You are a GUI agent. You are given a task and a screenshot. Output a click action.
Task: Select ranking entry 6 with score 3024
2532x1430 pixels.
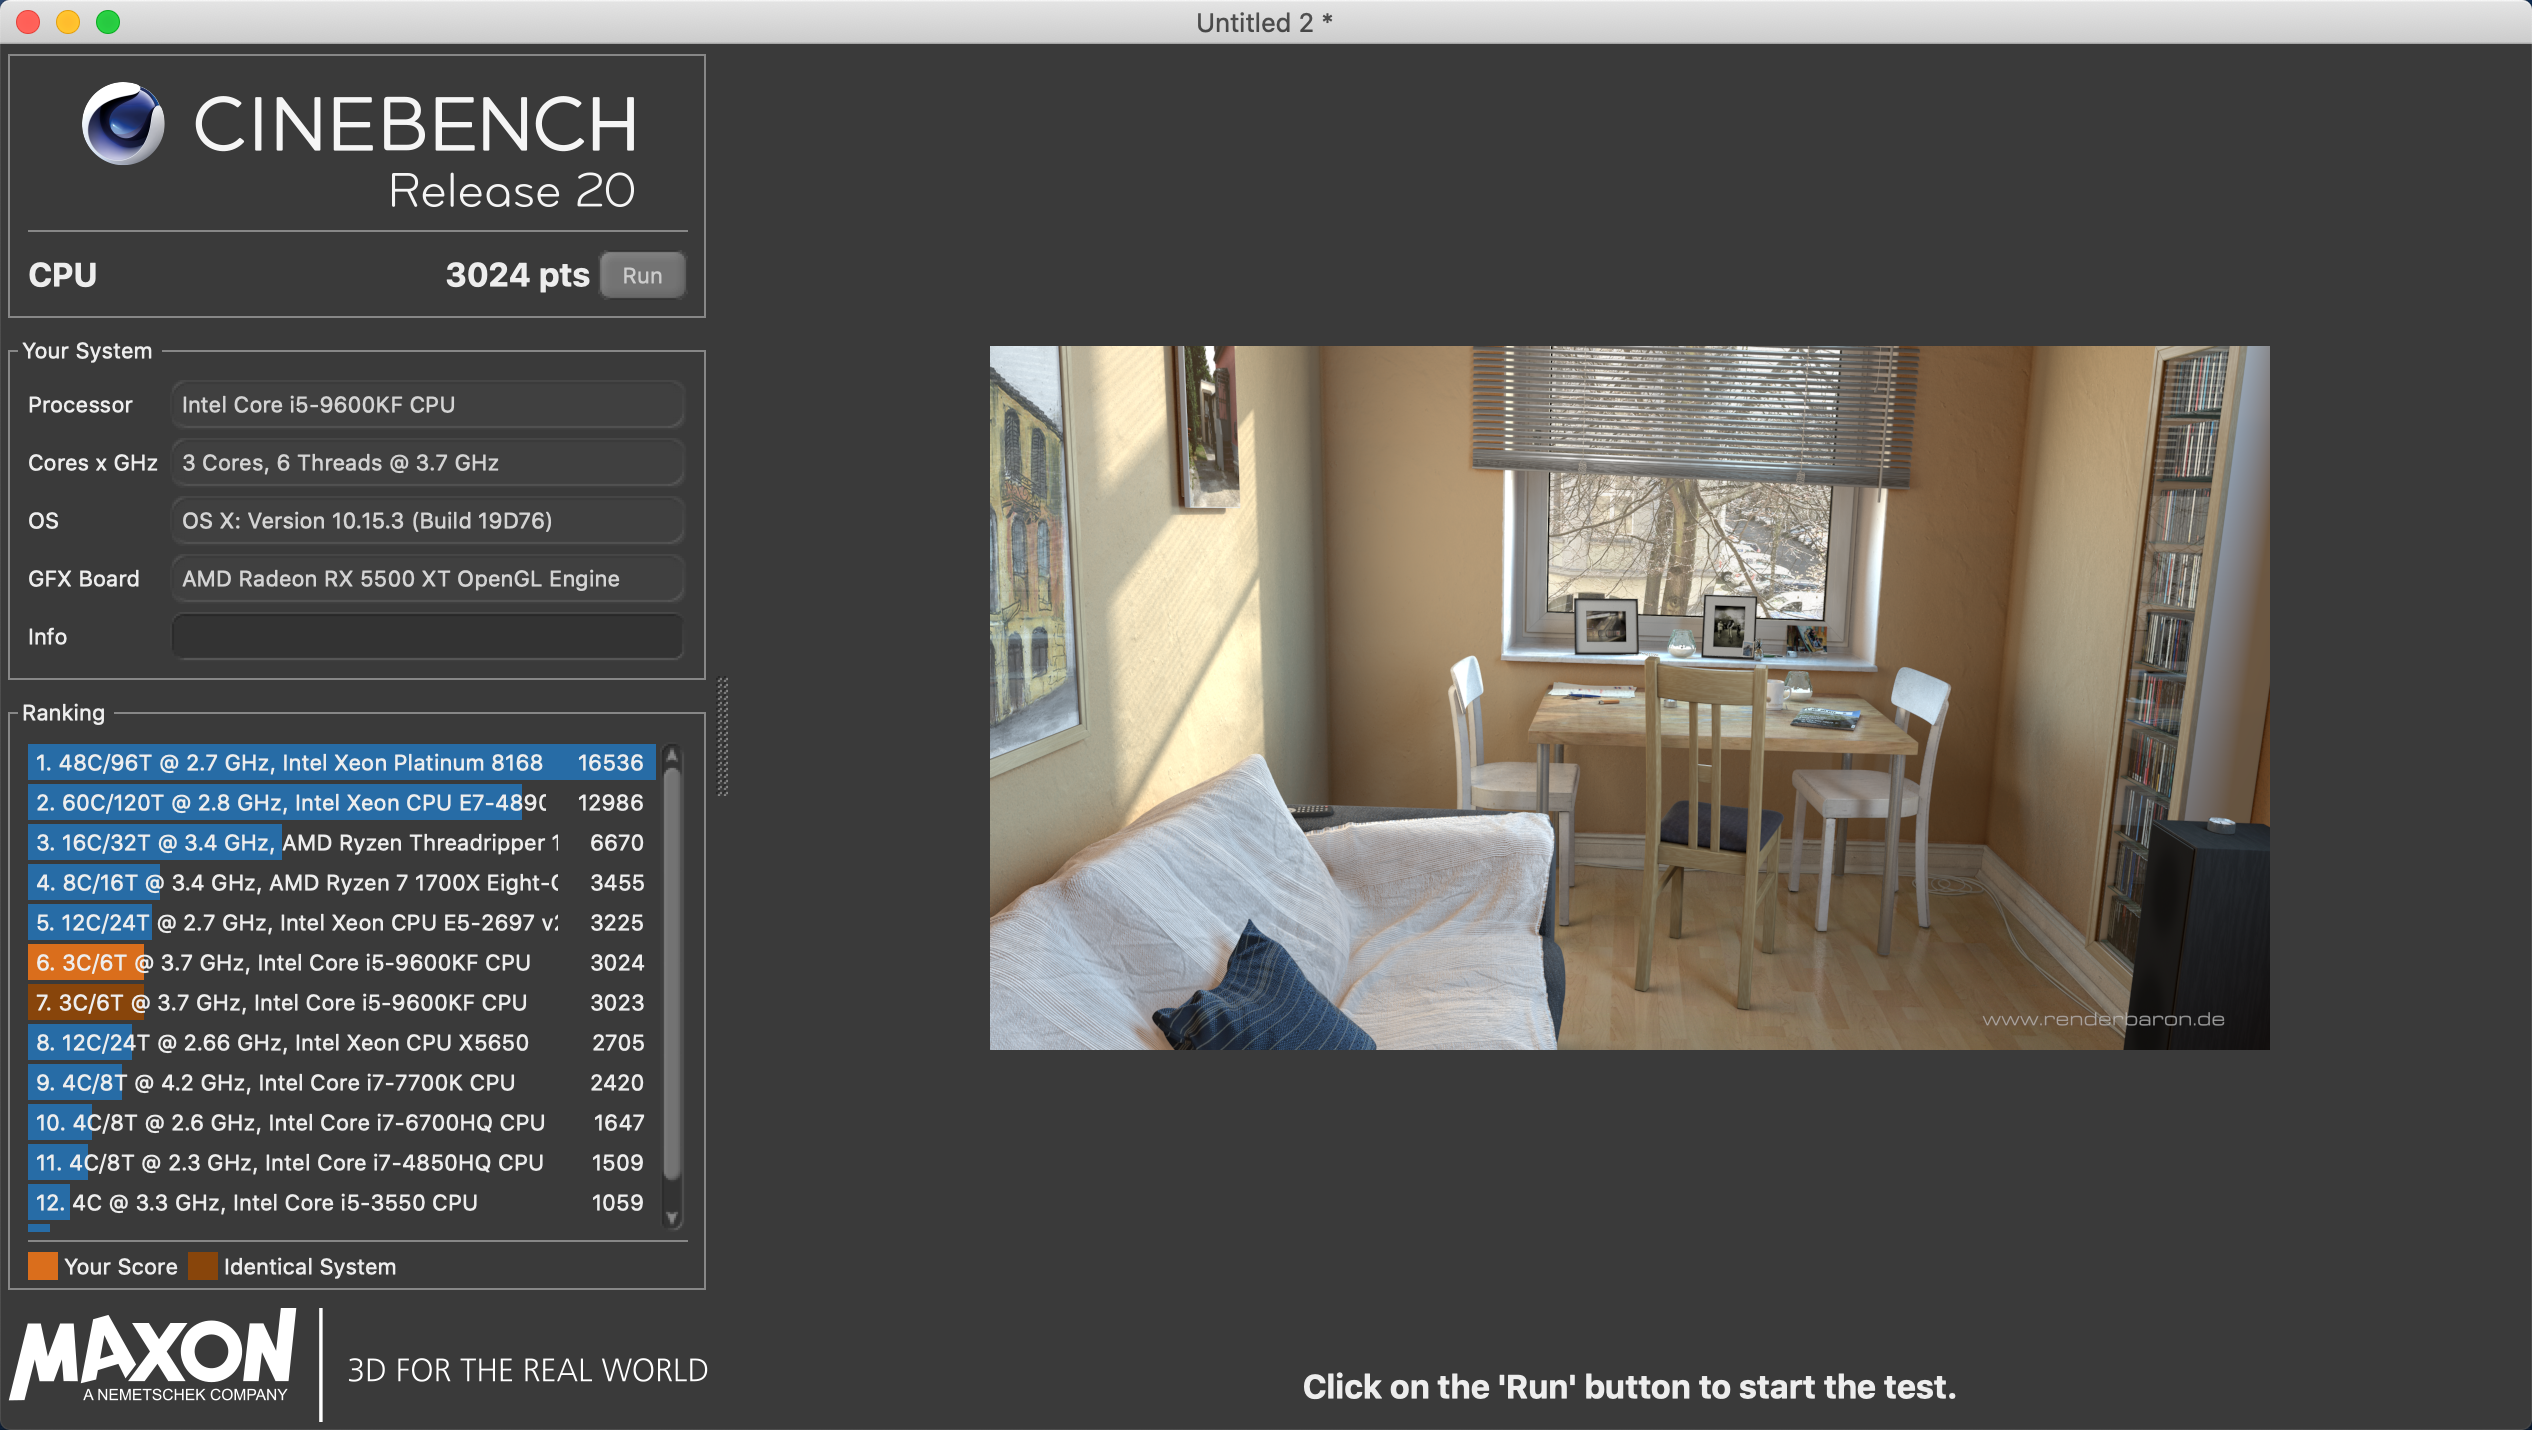pos(340,963)
